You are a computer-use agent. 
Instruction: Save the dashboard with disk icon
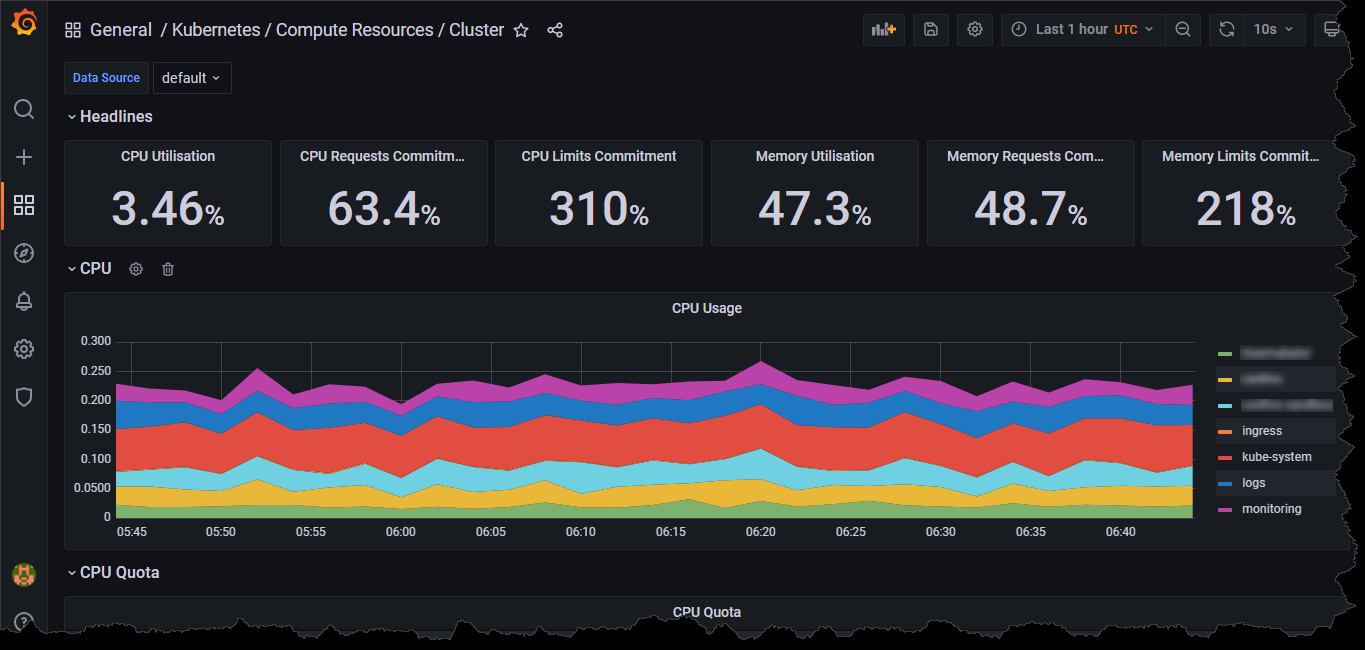pos(930,30)
